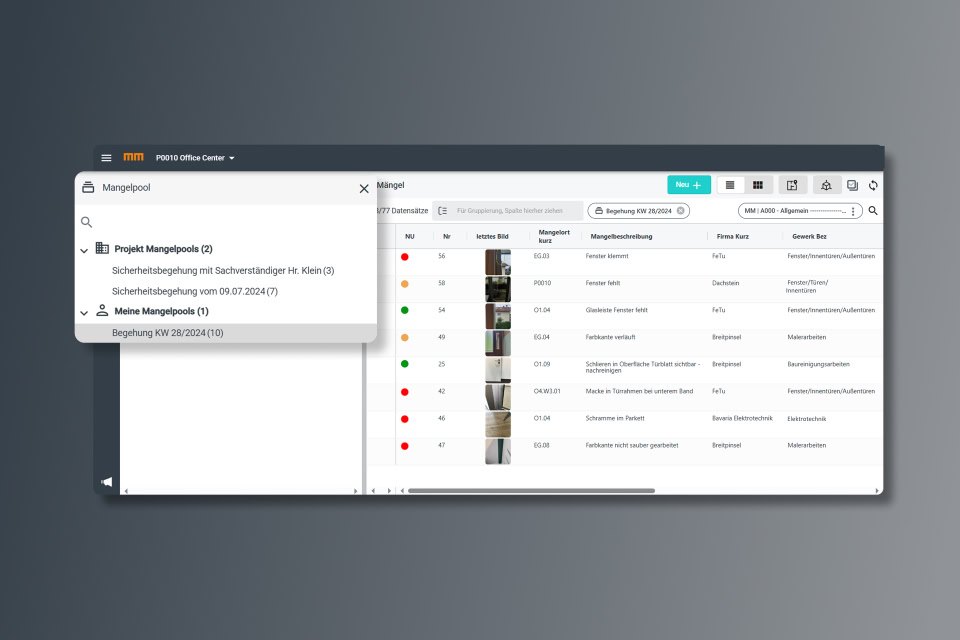Viewport: 960px width, 640px height.
Task: Collapse the Projekt Mangelpools group
Action: pyautogui.click(x=85, y=250)
